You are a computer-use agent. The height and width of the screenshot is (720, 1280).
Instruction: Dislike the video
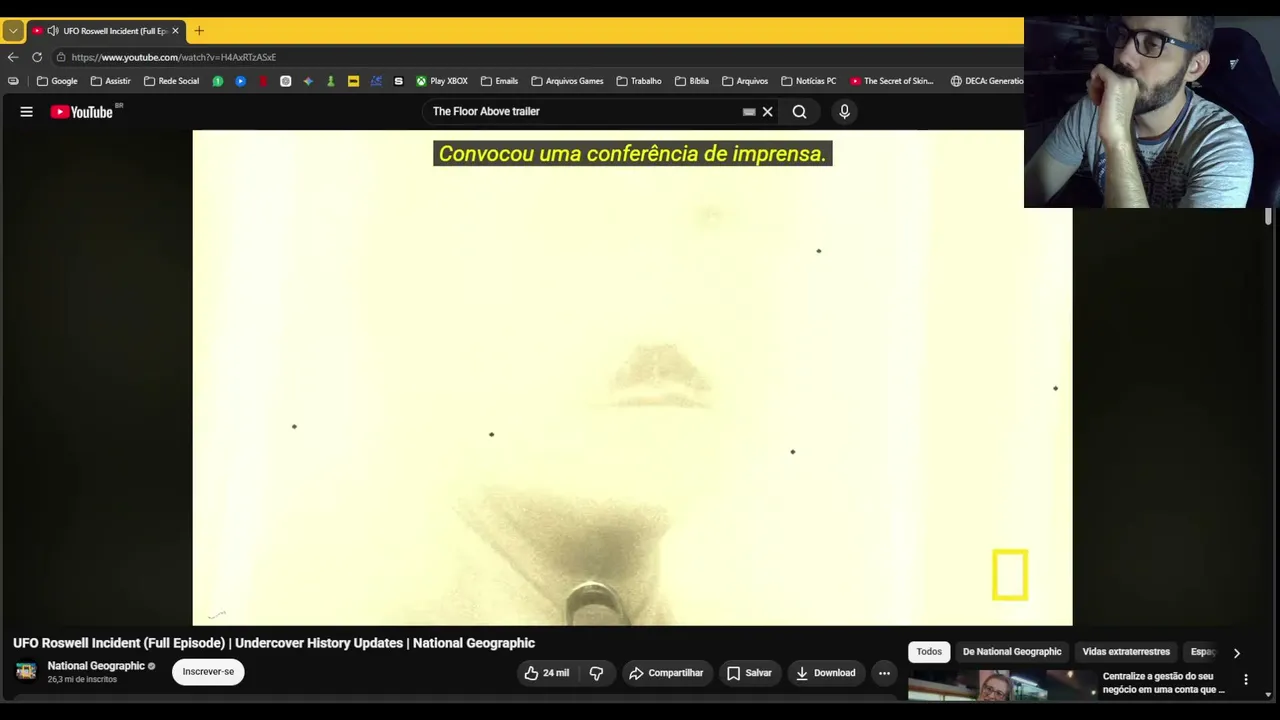596,673
